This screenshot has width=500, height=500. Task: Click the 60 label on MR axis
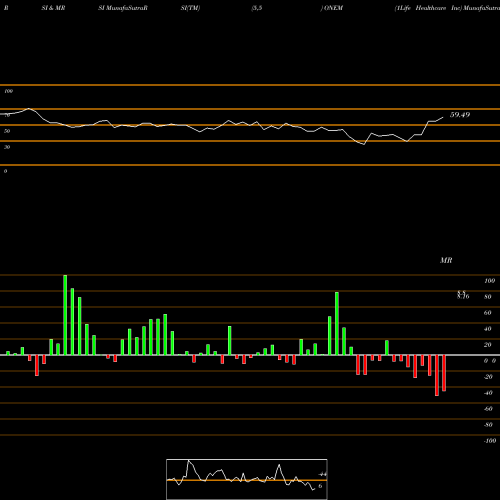click(x=488, y=313)
